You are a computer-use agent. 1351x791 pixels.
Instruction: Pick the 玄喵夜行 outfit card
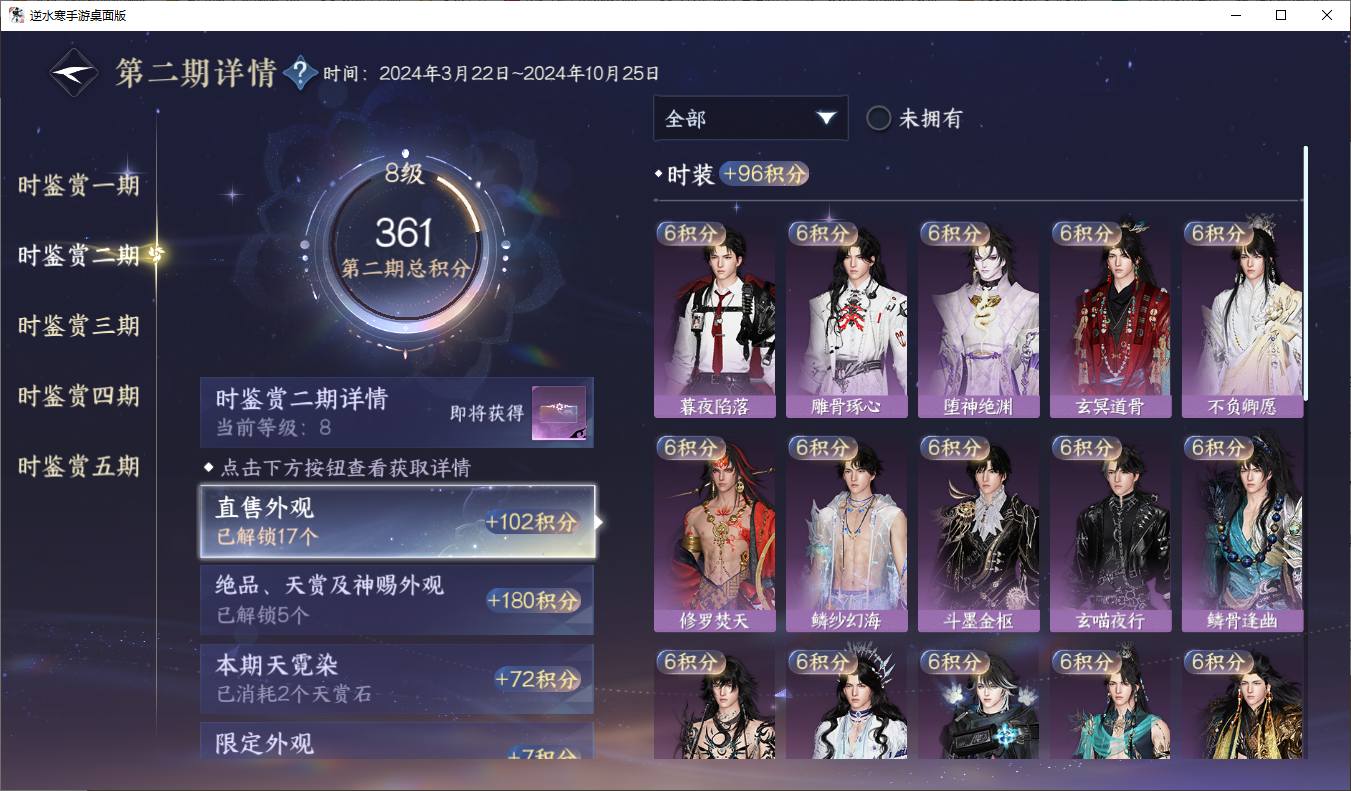1110,532
